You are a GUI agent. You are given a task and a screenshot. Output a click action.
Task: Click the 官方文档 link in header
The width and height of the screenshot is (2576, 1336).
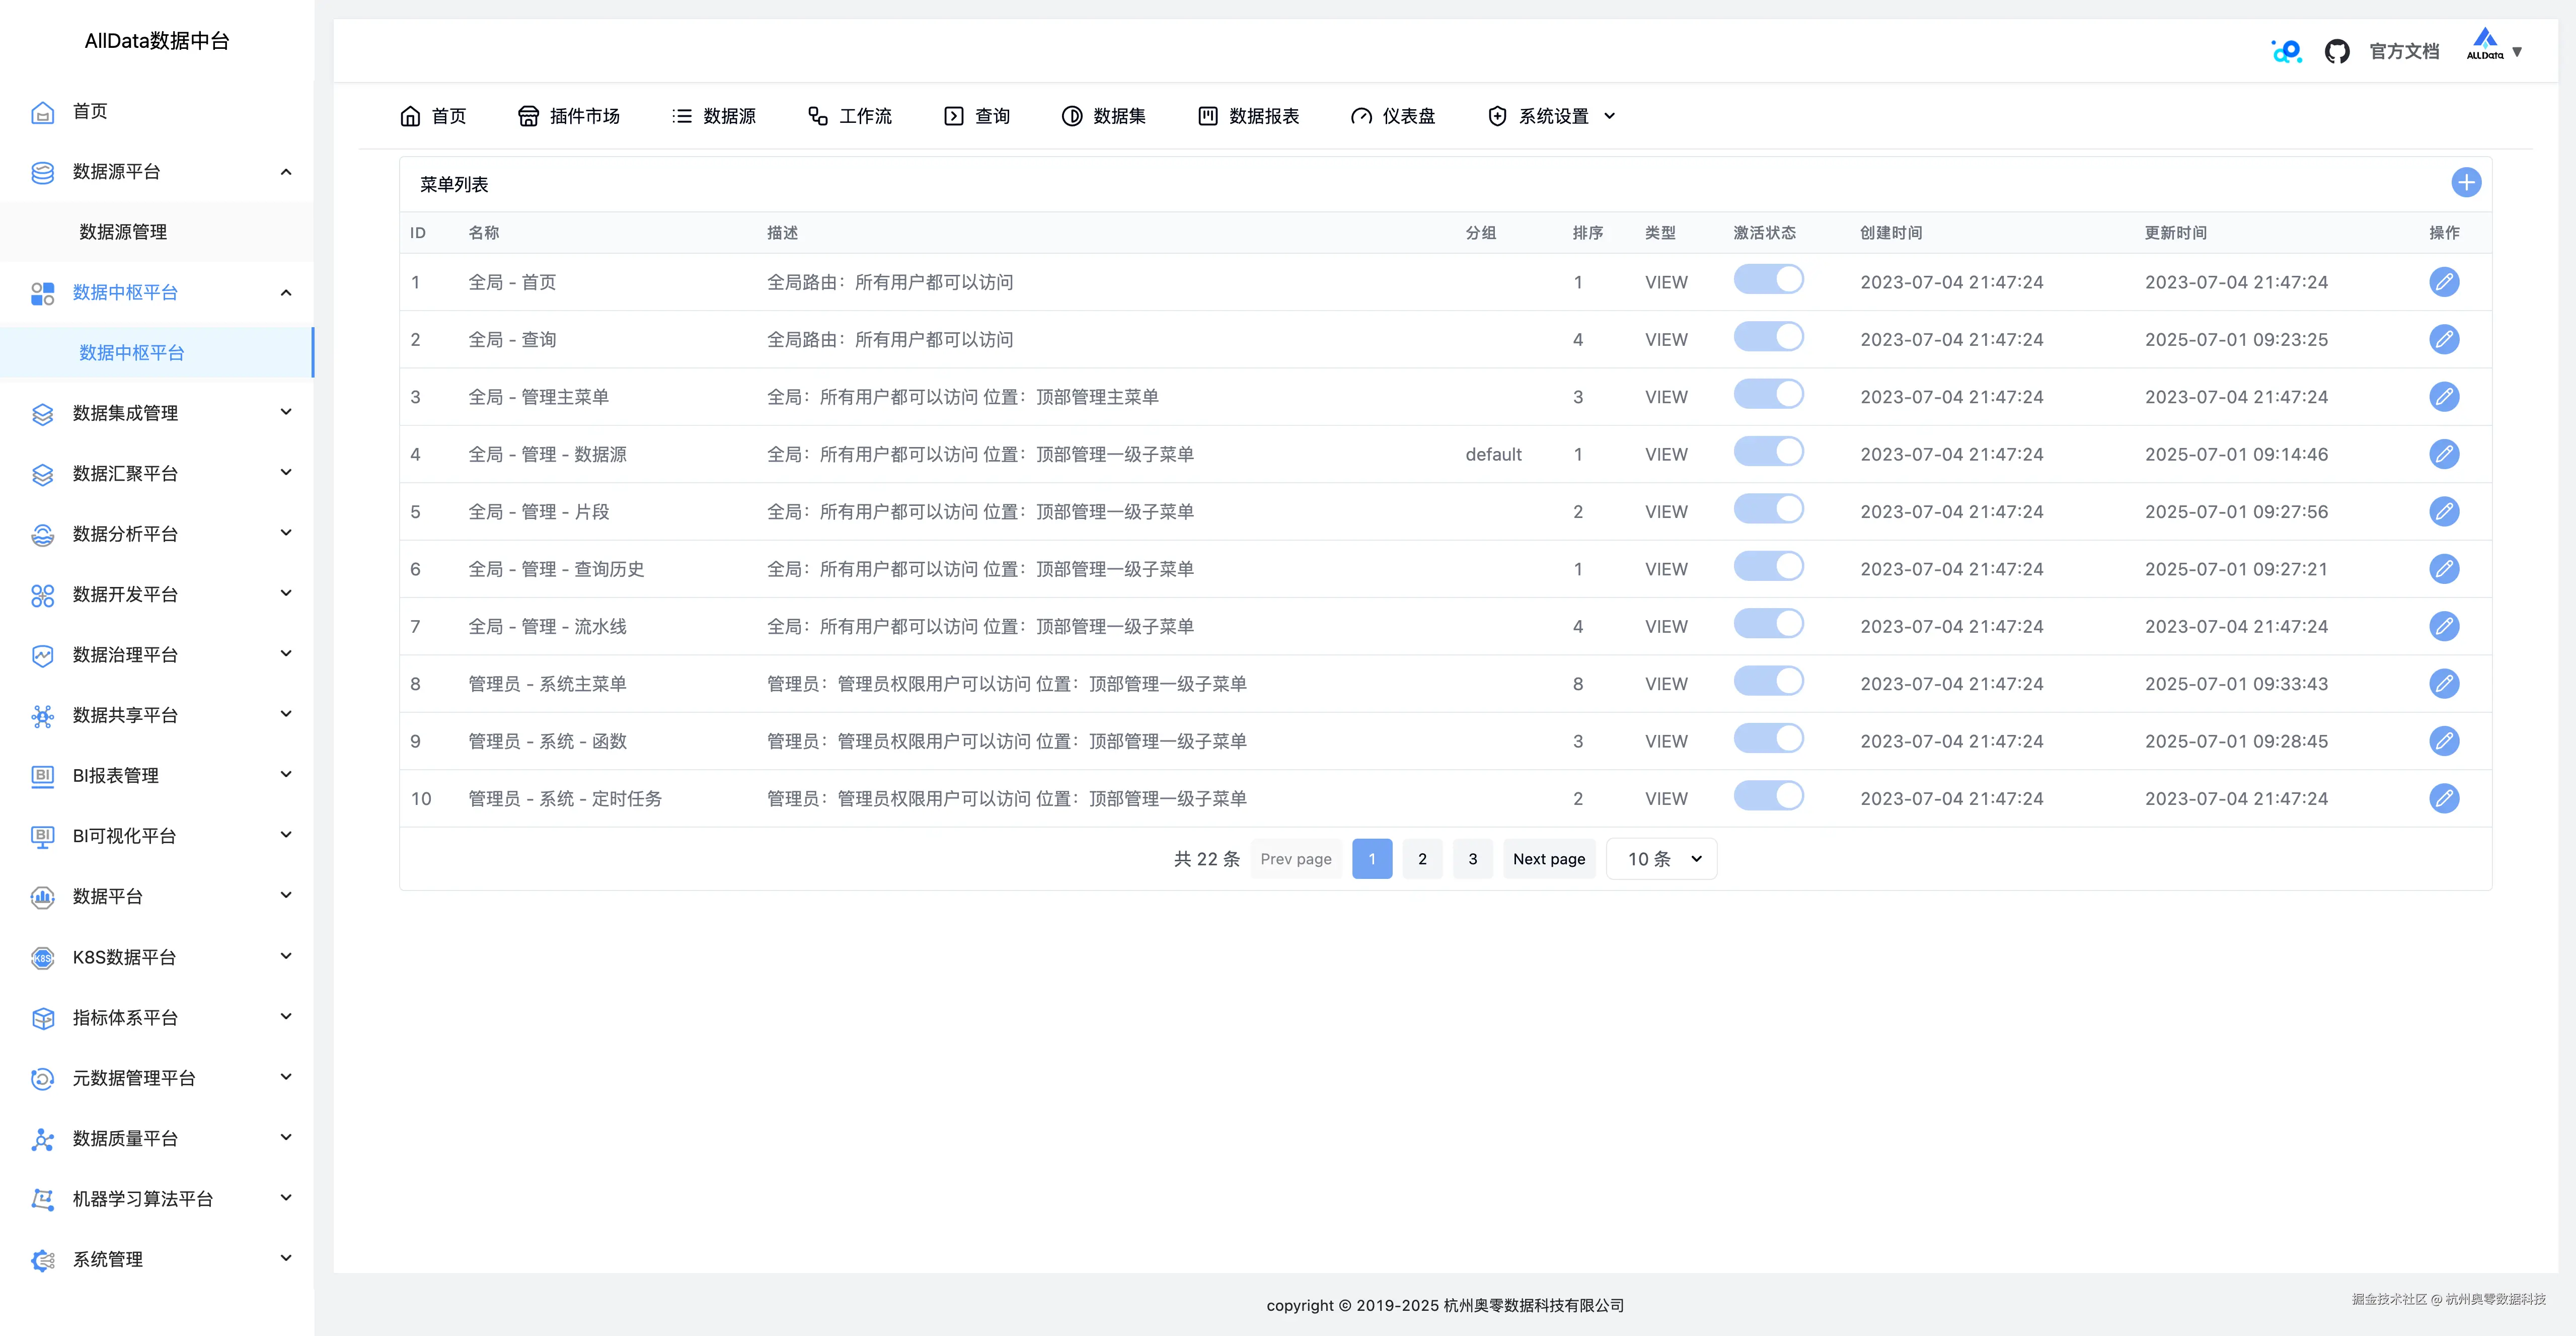[2403, 50]
